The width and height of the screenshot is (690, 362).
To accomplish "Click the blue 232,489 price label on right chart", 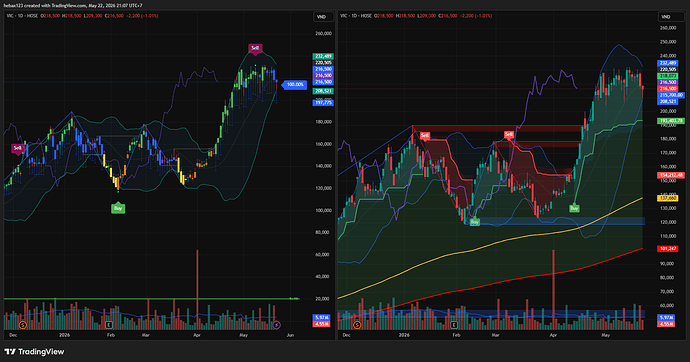I will click(x=668, y=63).
